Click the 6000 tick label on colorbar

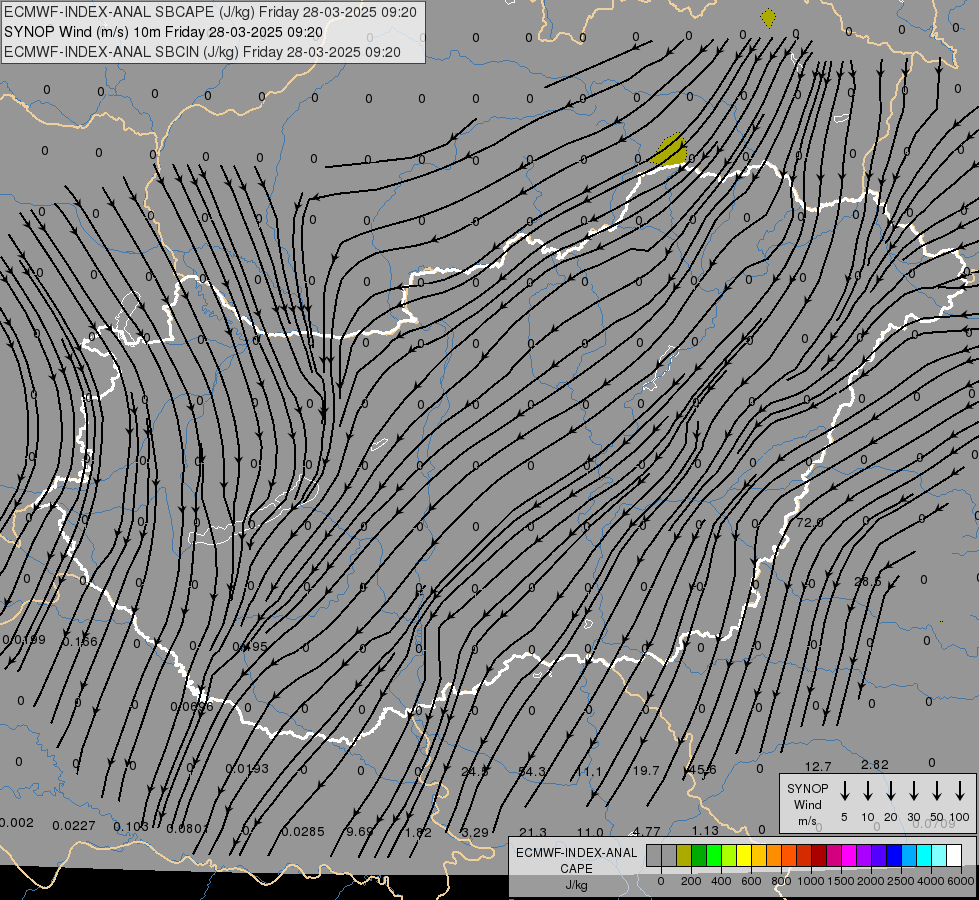(961, 881)
